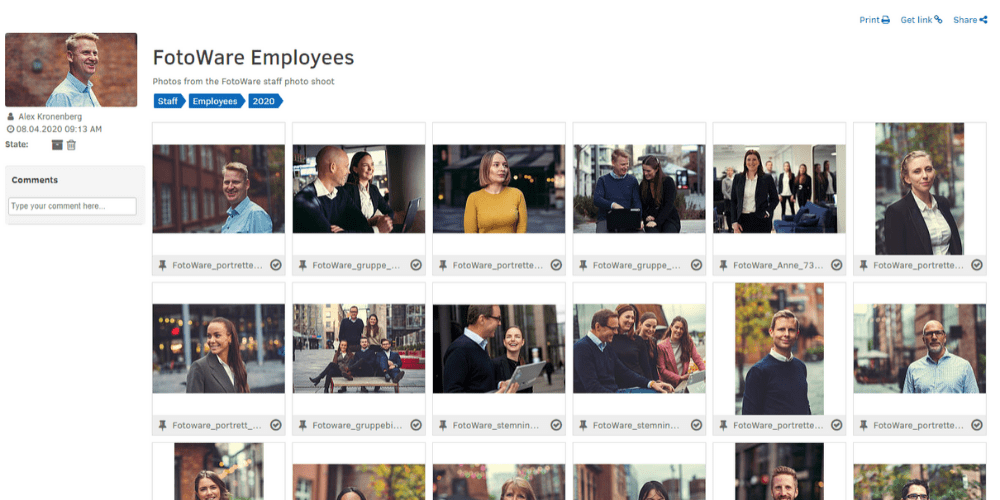
Task: Click the Fotoware_gruppebi file name
Action: tap(357, 425)
